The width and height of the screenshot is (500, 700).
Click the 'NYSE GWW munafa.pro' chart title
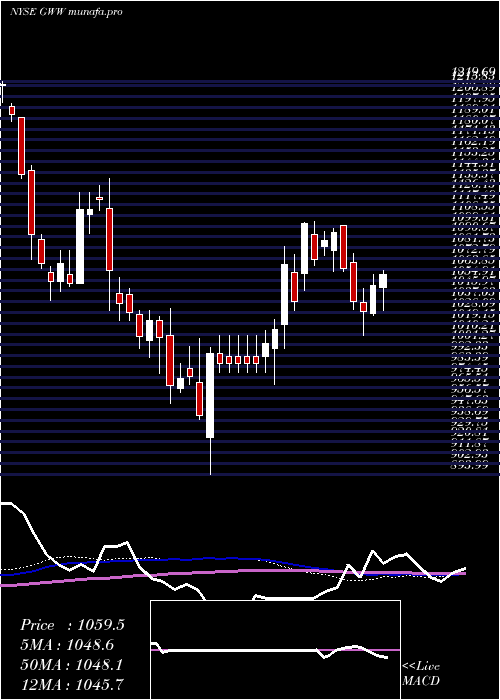(x=66, y=12)
